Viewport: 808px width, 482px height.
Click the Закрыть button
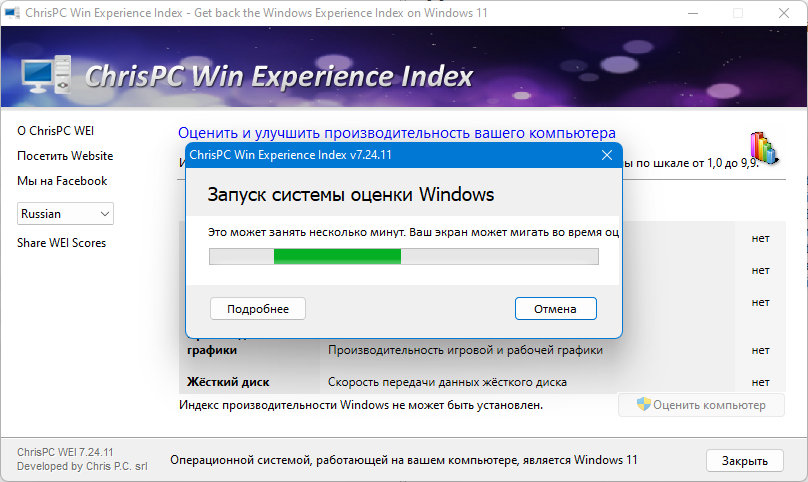745,461
